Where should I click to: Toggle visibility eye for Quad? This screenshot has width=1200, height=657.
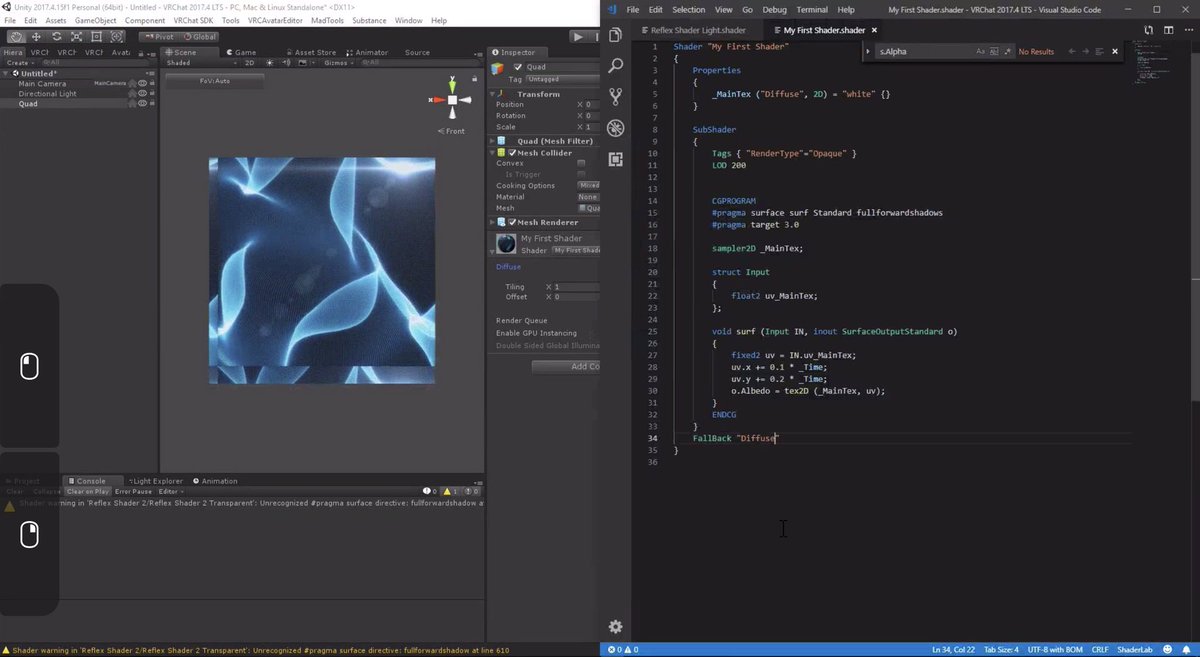143,104
